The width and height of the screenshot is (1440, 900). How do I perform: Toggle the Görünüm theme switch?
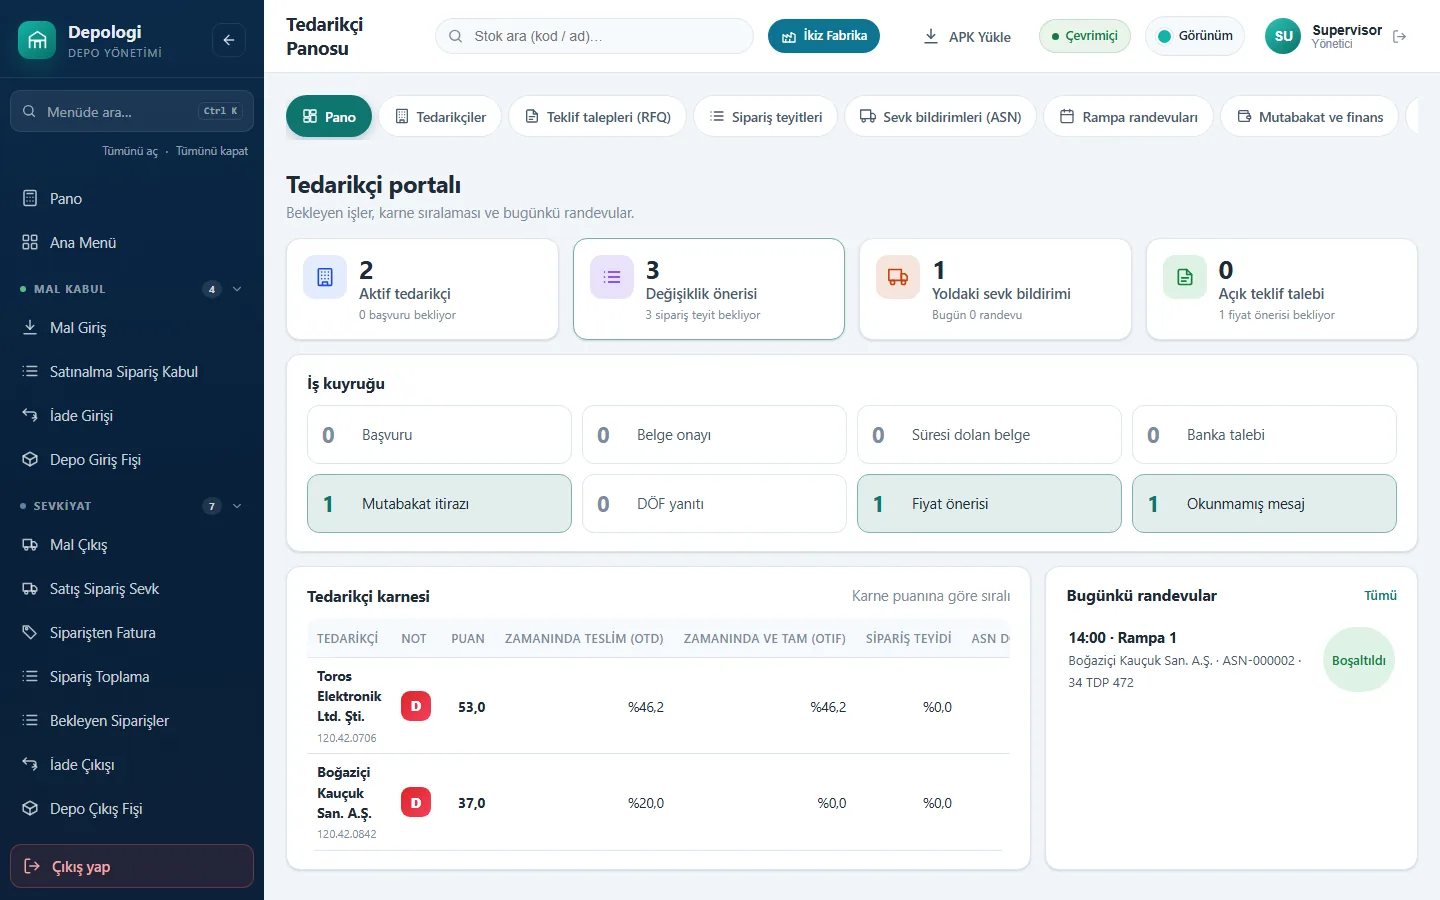tap(1195, 36)
